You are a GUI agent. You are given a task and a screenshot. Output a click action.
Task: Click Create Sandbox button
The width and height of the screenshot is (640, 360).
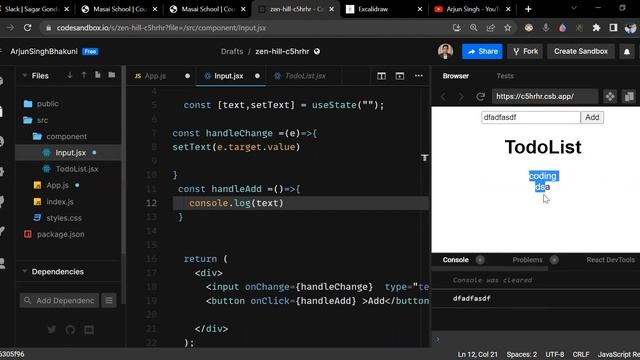[580, 51]
